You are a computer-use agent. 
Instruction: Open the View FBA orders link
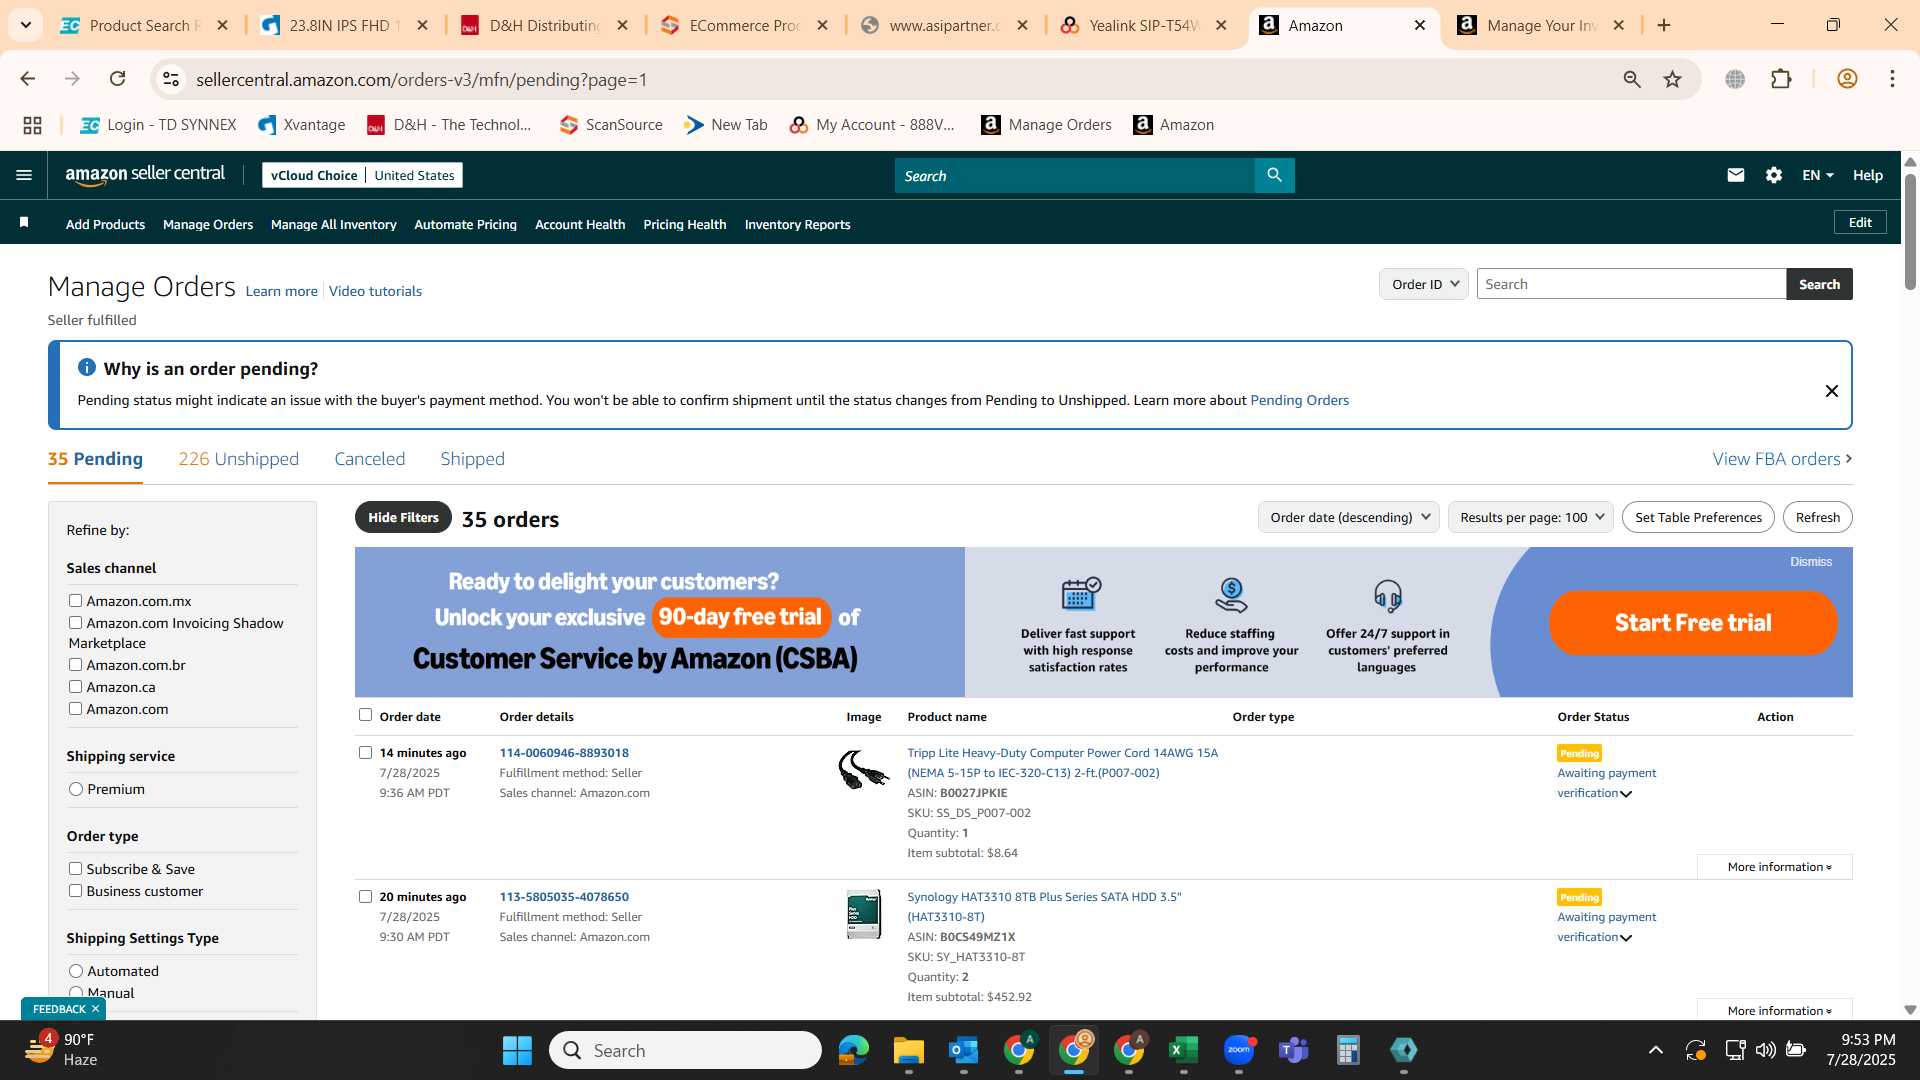pos(1782,459)
